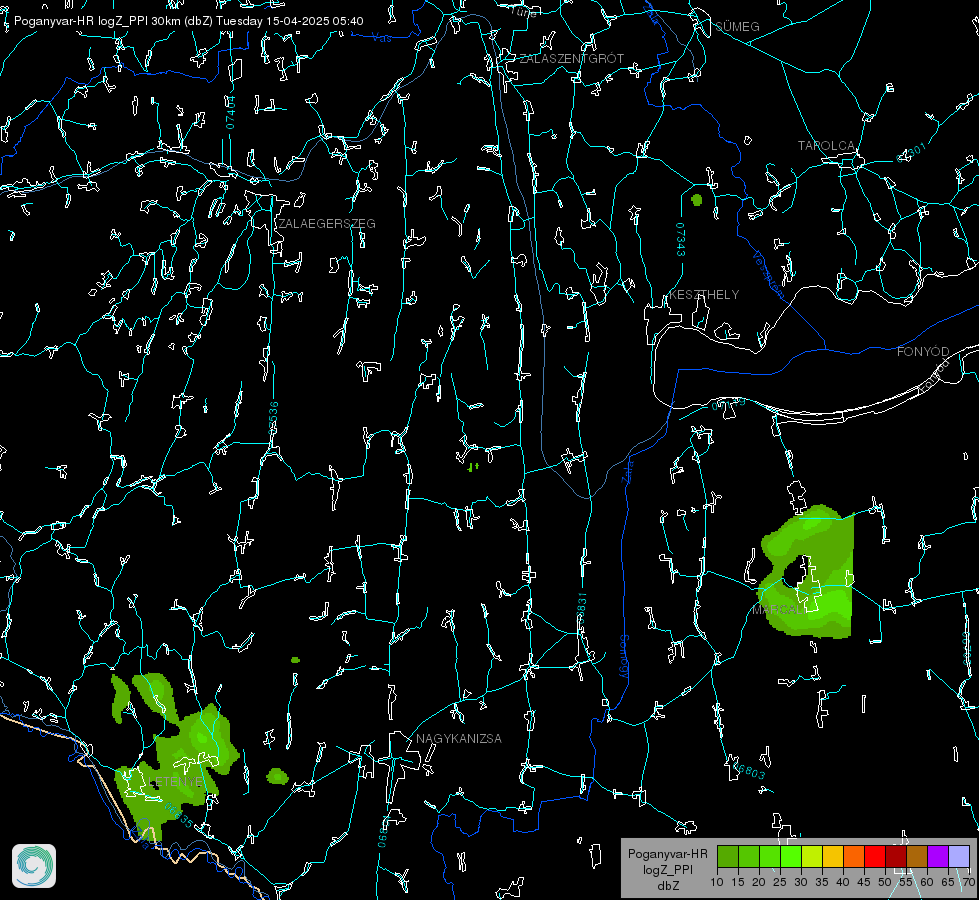979x900 pixels.
Task: Click the bright red 45-50 dBZ swatch
Action: [x=875, y=856]
